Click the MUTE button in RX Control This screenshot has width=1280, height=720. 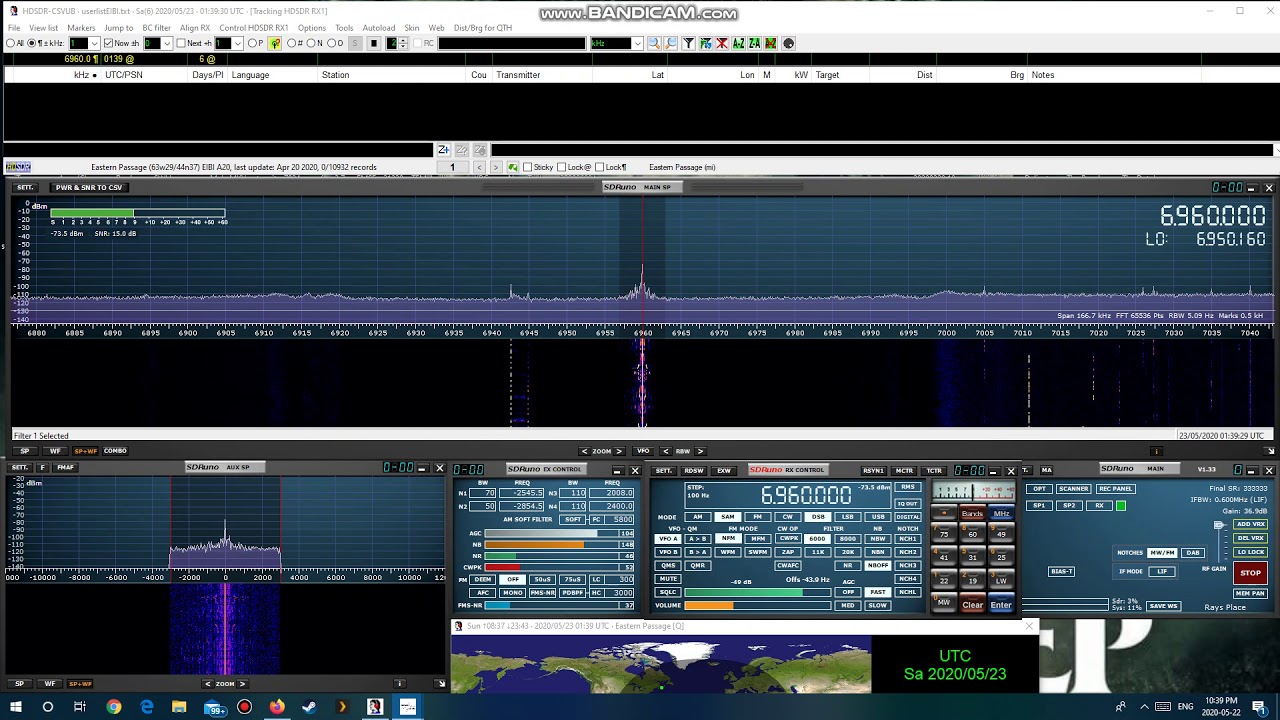click(x=668, y=579)
